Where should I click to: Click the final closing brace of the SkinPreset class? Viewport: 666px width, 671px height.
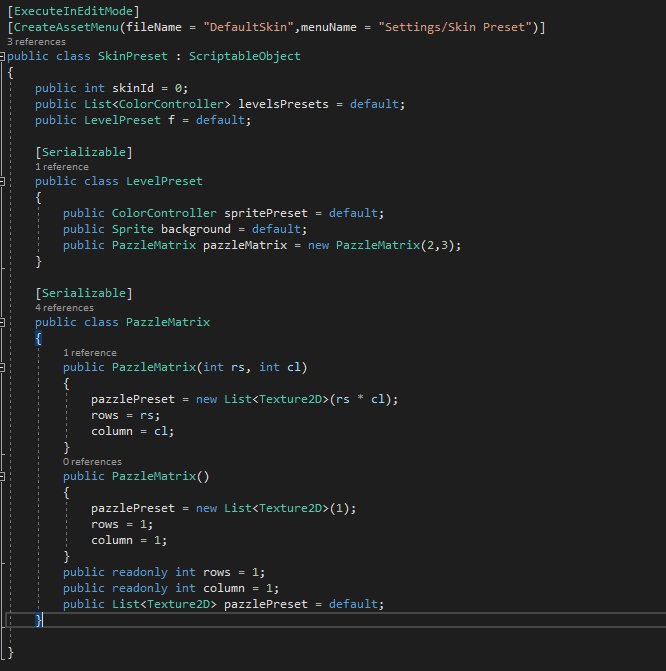[x=11, y=653]
